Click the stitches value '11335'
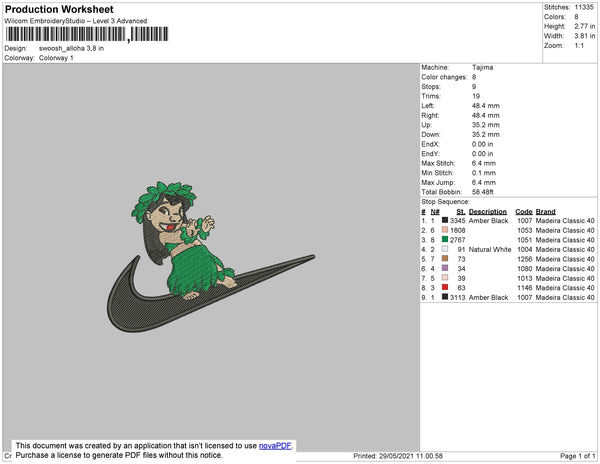Image resolution: width=600 pixels, height=464 pixels. (584, 7)
